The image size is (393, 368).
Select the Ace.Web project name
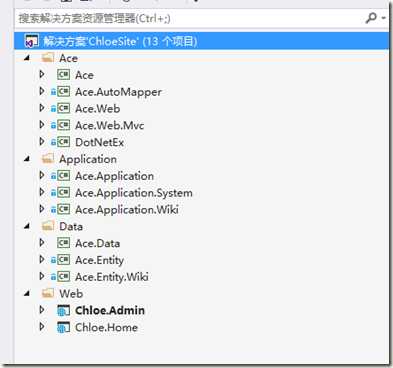[x=98, y=109]
